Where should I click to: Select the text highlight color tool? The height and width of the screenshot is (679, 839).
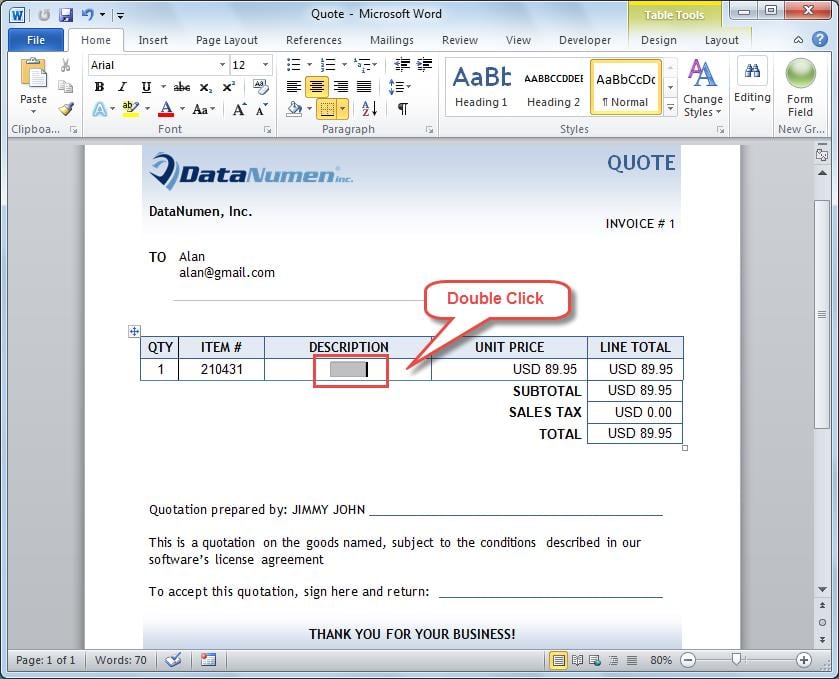(129, 107)
